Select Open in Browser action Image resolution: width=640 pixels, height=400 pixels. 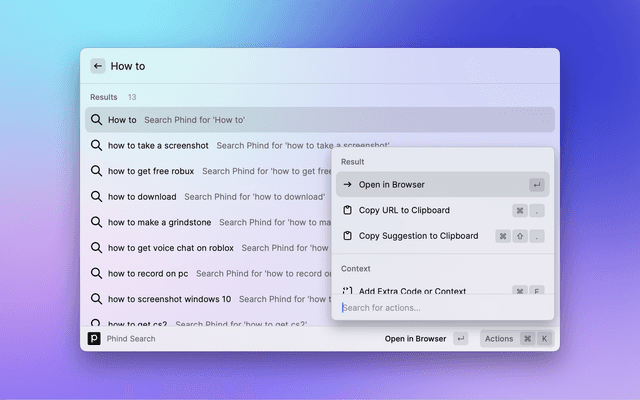[x=442, y=184]
